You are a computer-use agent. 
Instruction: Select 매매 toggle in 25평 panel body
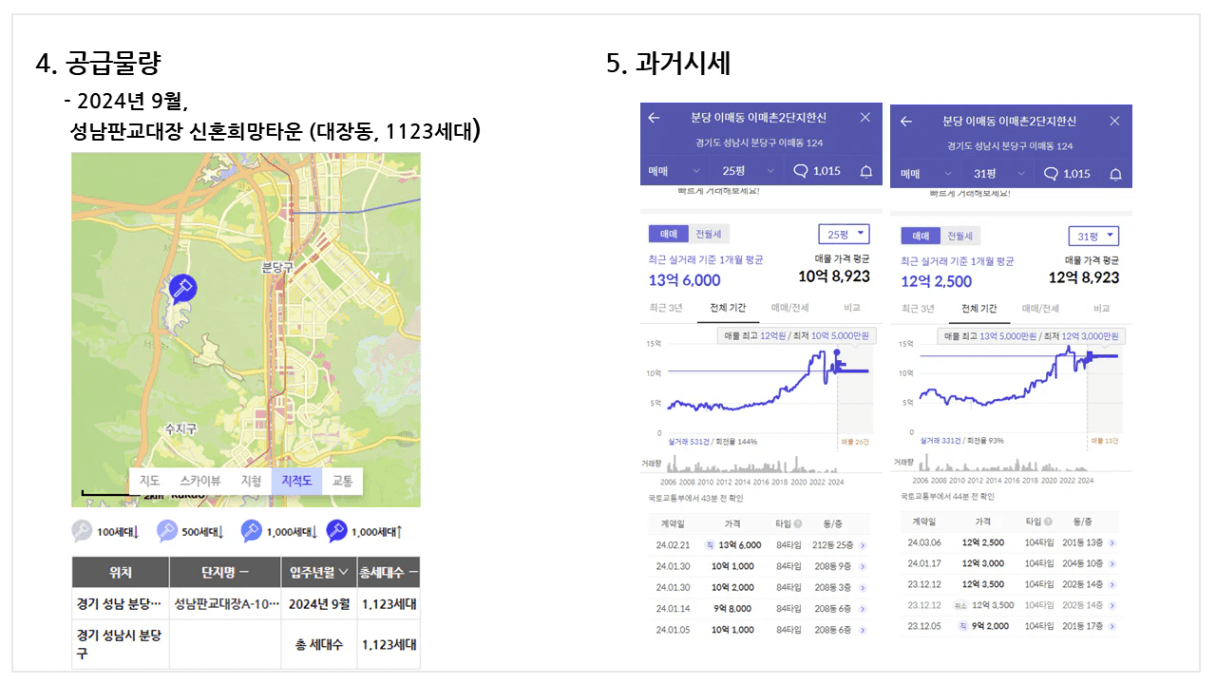pos(668,234)
